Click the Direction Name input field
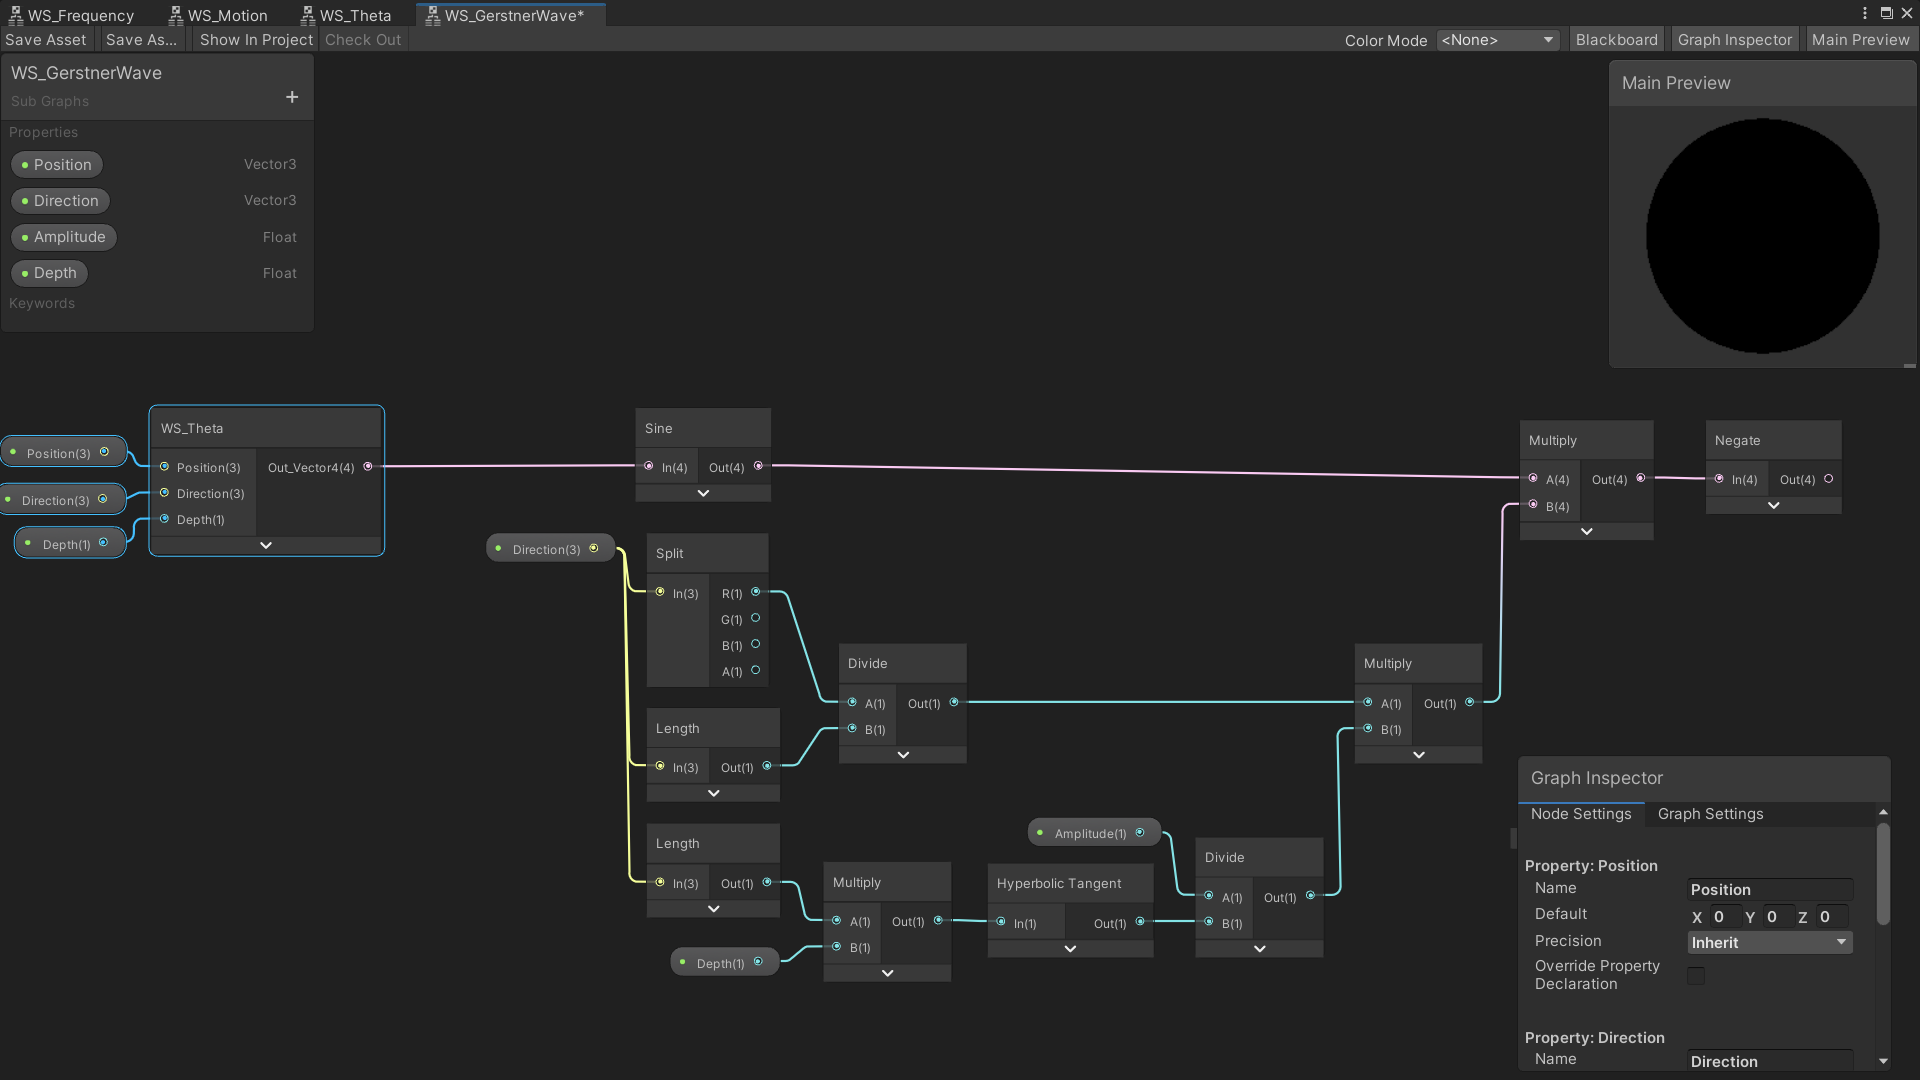The width and height of the screenshot is (1920, 1080). coord(1769,1061)
